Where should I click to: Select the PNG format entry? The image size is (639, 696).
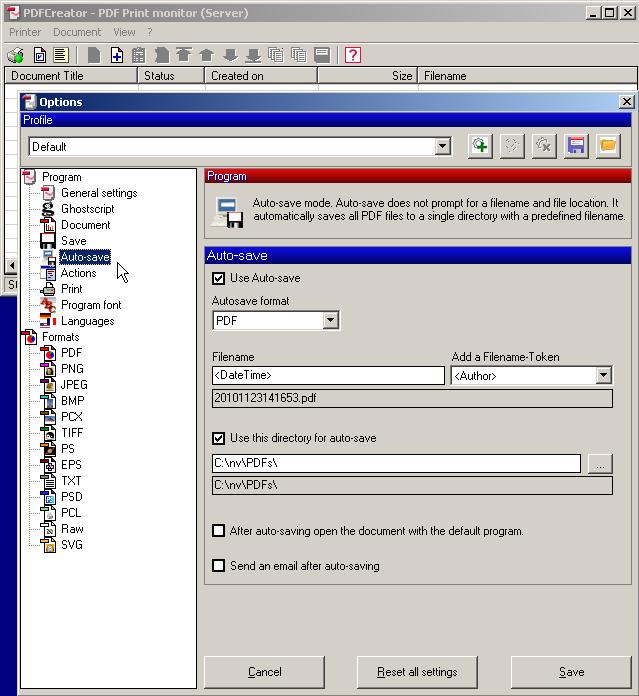point(72,369)
